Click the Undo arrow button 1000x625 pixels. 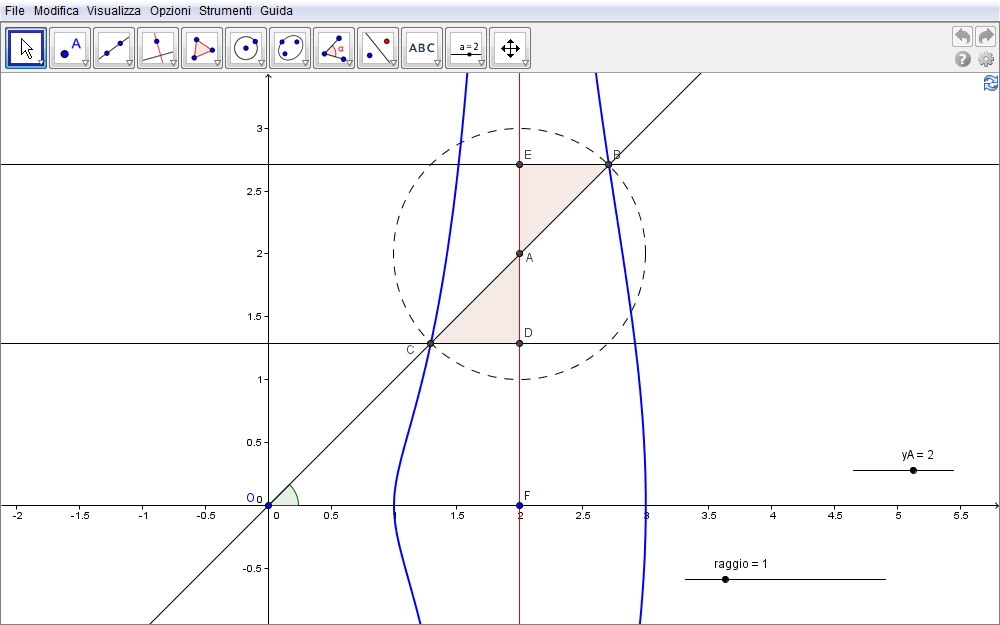tap(962, 36)
